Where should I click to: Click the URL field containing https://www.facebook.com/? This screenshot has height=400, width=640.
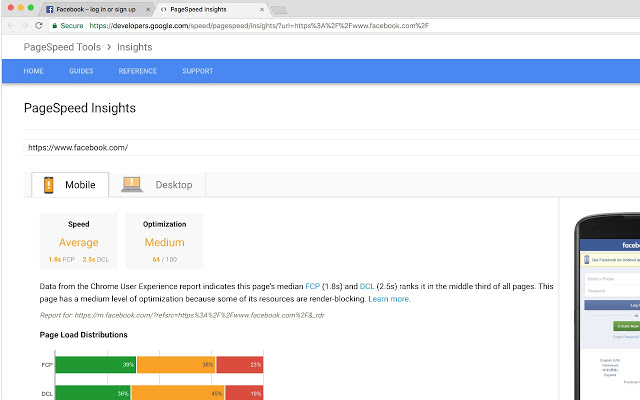[332, 148]
